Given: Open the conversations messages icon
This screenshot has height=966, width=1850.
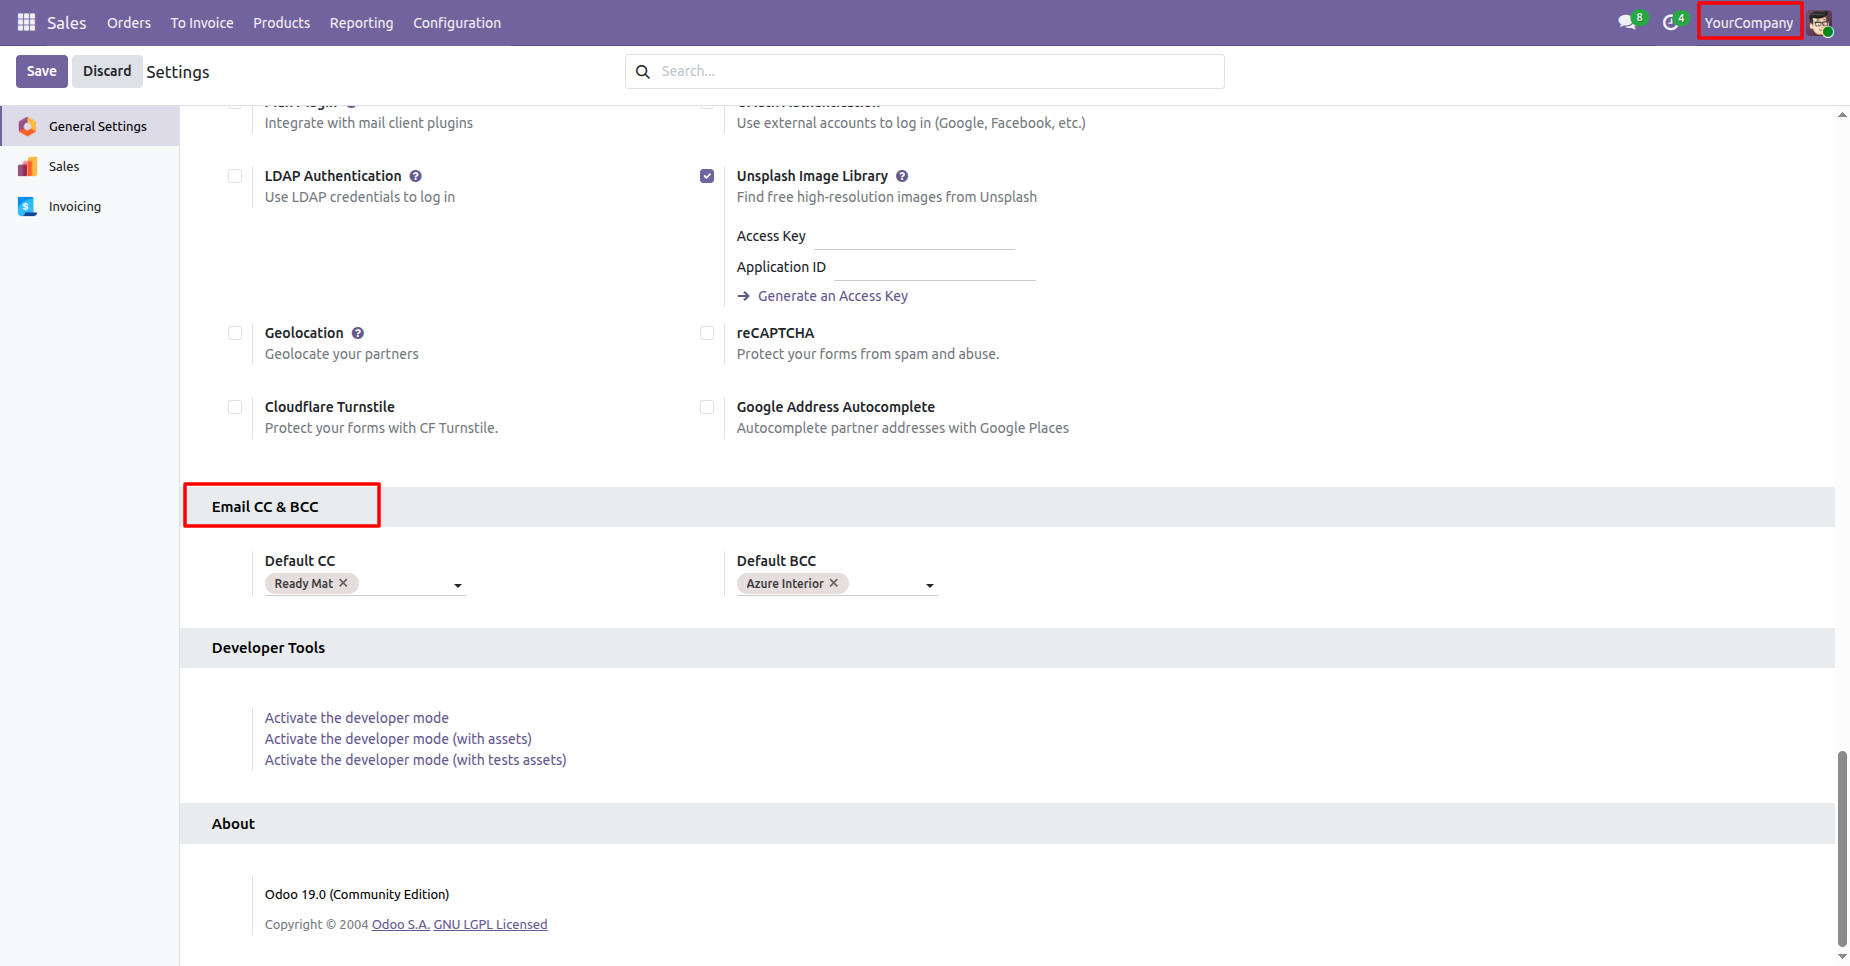Looking at the screenshot, I should (x=1627, y=22).
